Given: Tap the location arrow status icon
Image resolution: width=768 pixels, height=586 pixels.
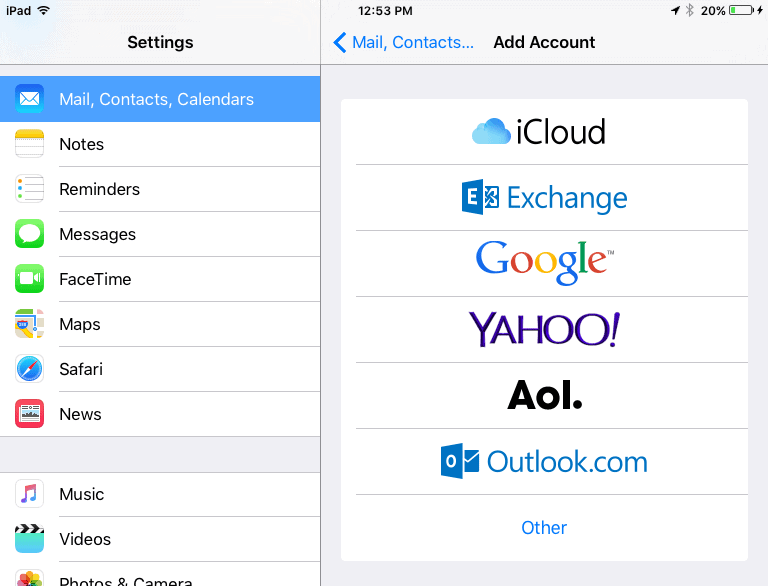Looking at the screenshot, I should 675,10.
